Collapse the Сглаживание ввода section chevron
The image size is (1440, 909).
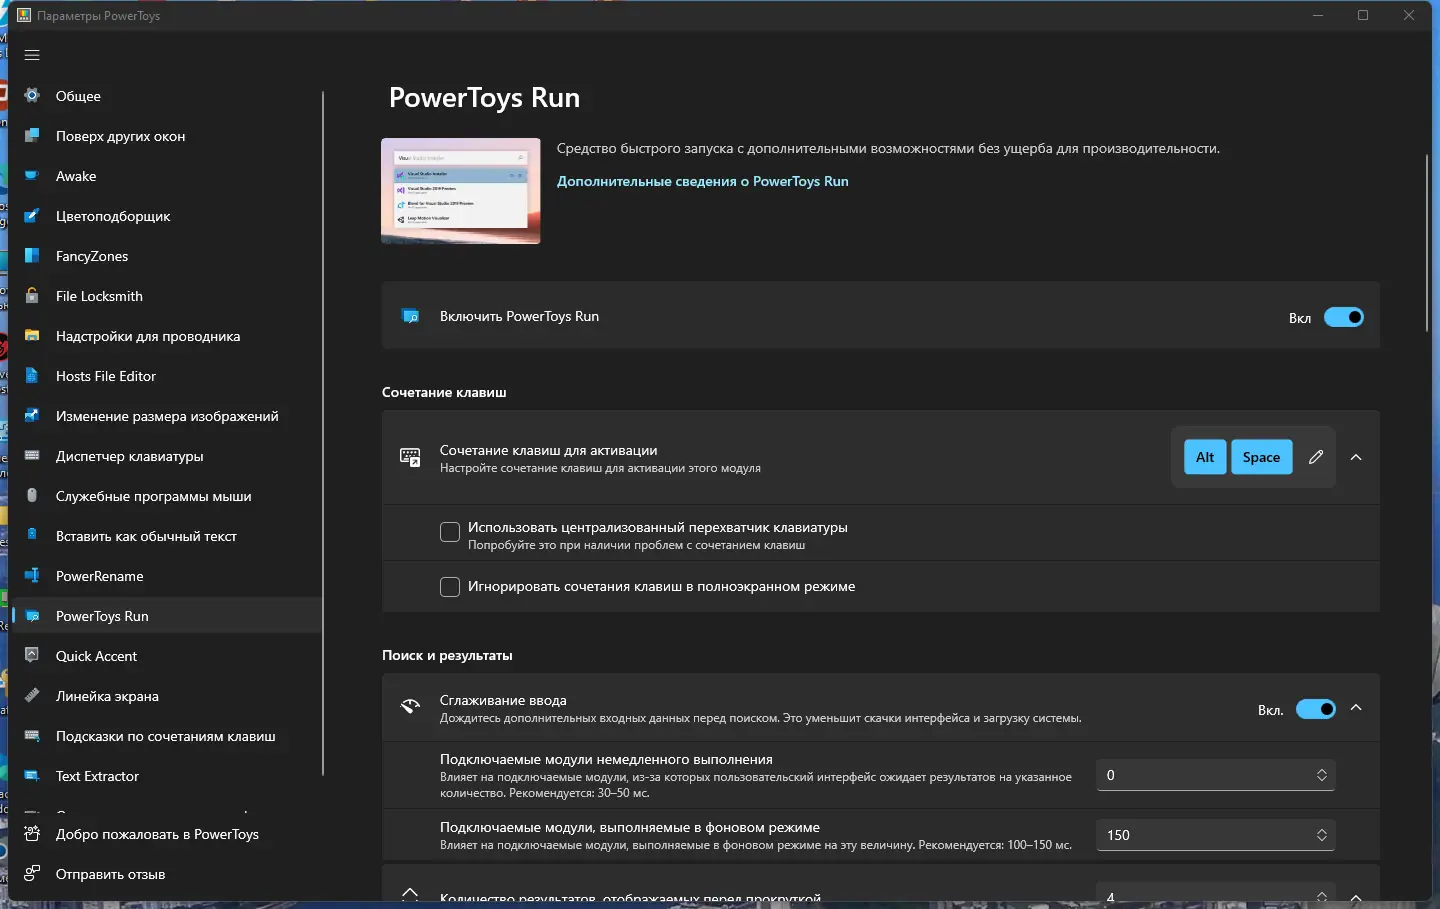1356,708
